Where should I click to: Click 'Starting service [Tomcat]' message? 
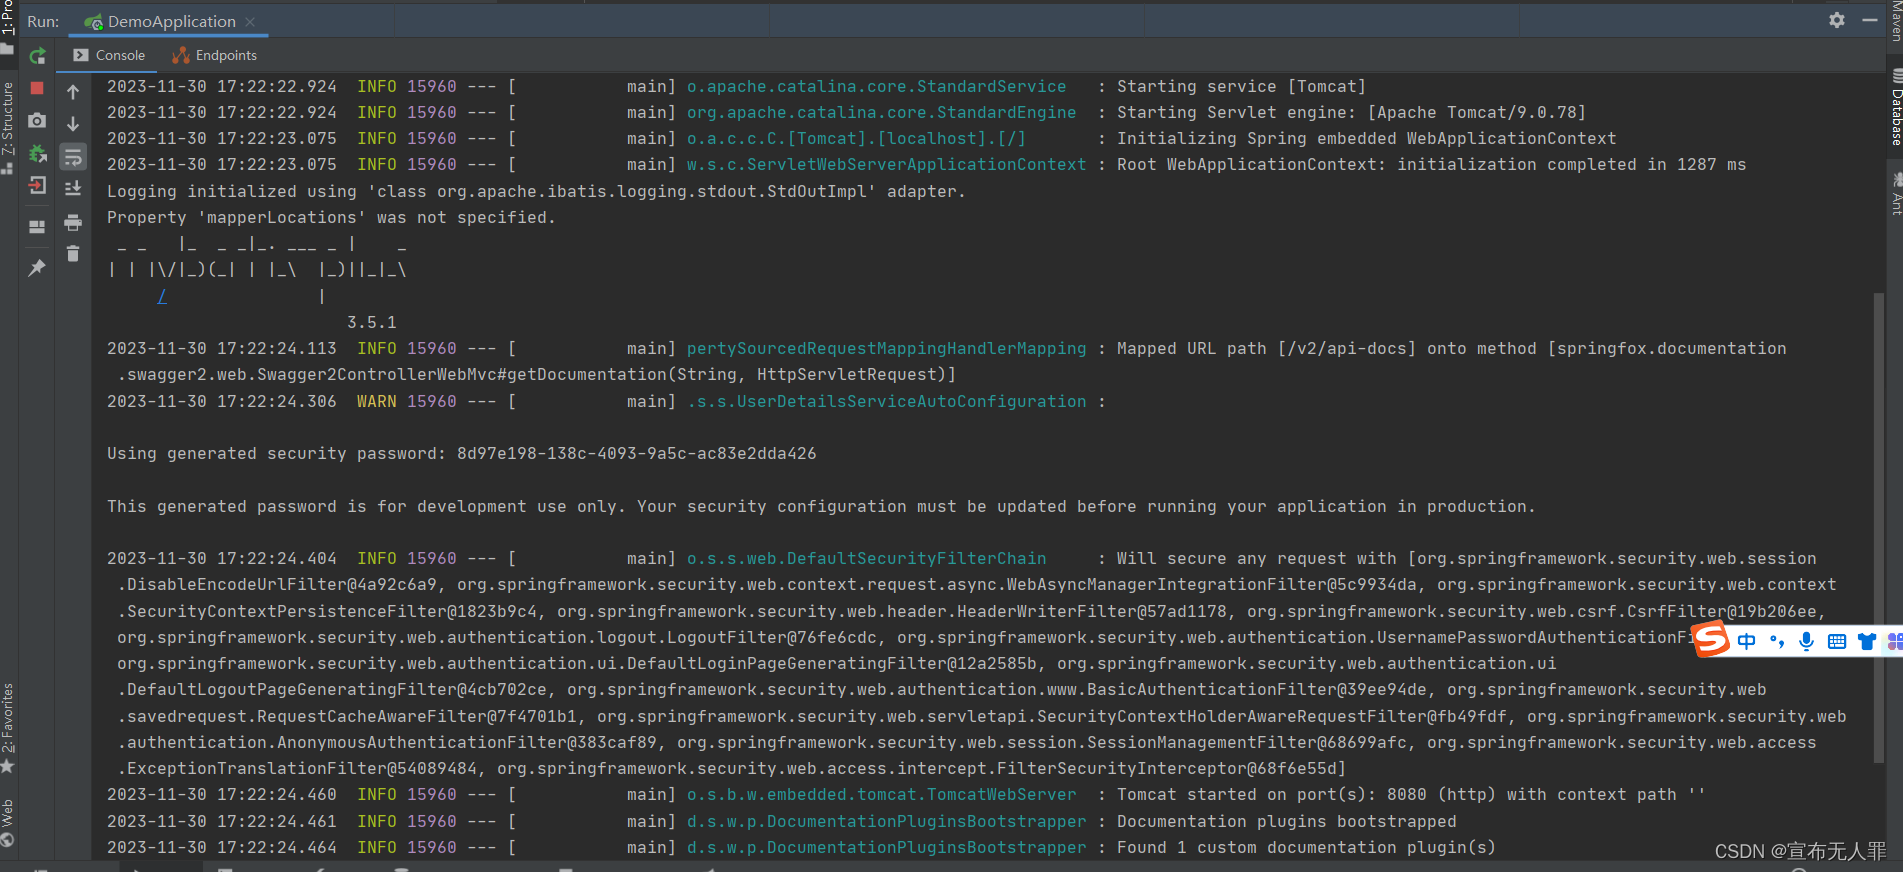click(1241, 87)
